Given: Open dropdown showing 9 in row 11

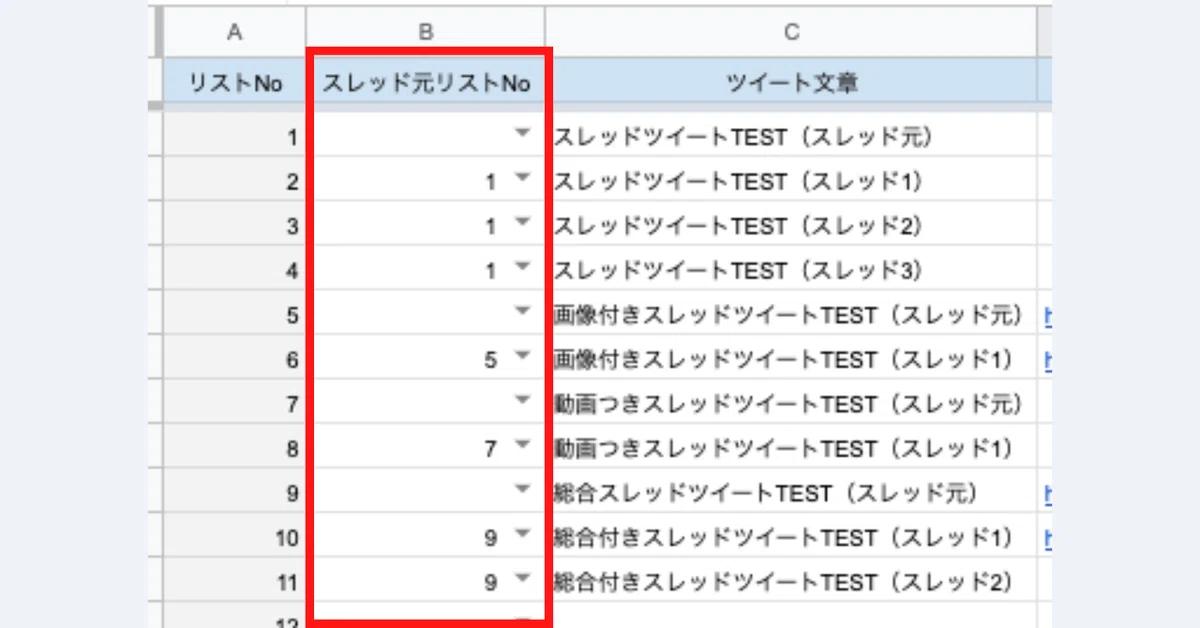Looking at the screenshot, I should coord(521,578).
